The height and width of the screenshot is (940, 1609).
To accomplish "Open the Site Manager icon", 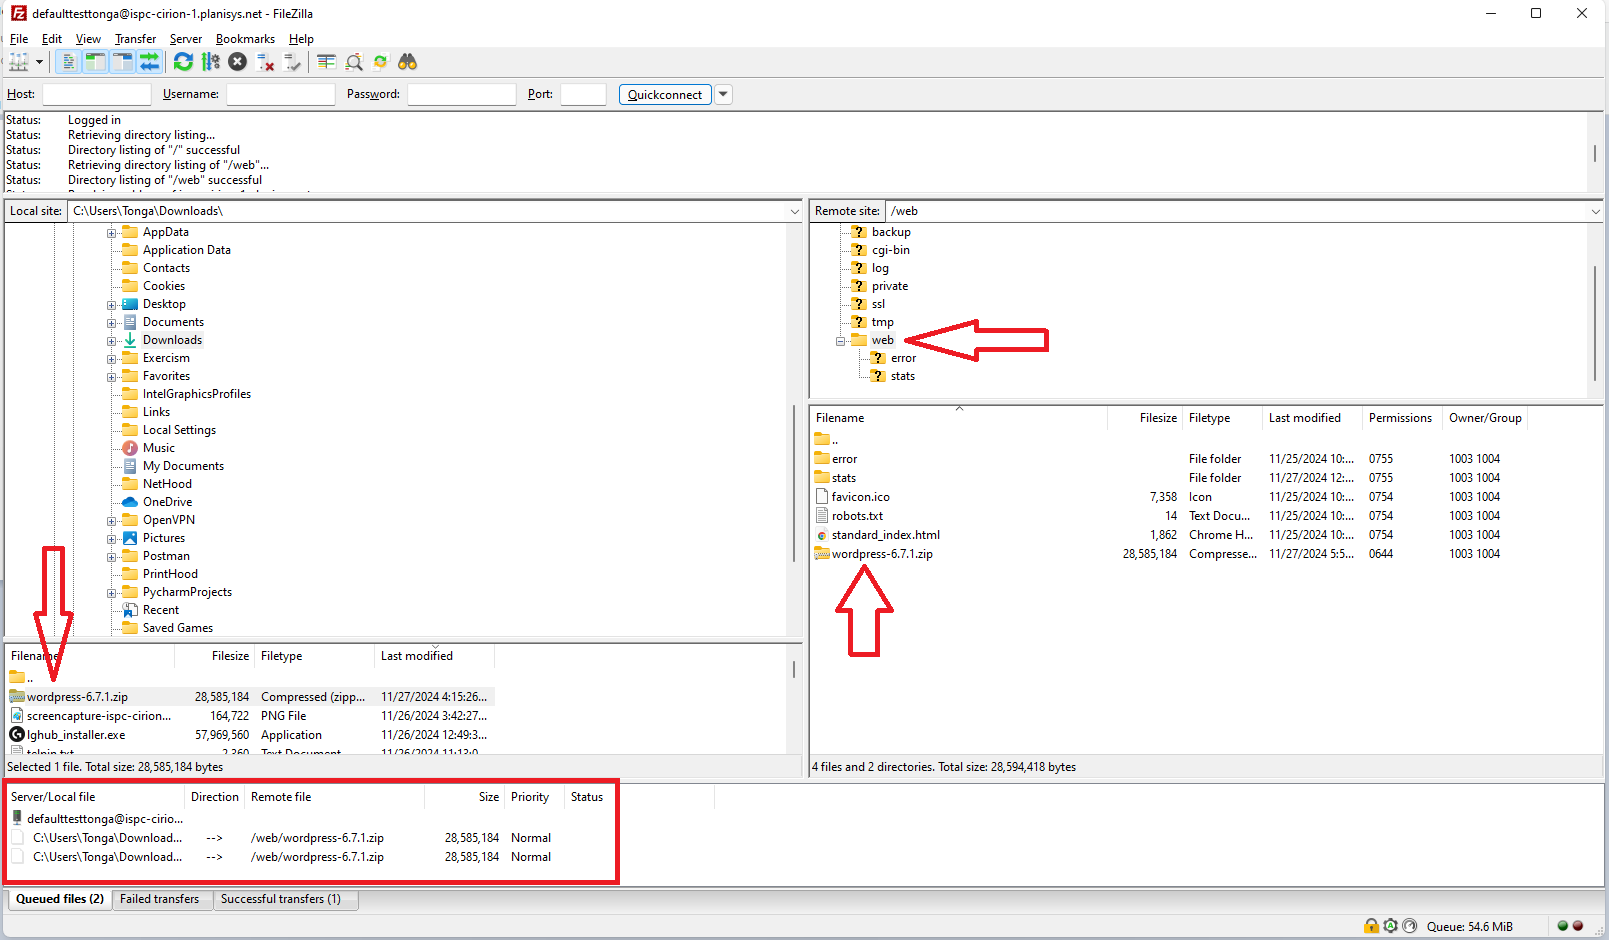I will [x=18, y=62].
